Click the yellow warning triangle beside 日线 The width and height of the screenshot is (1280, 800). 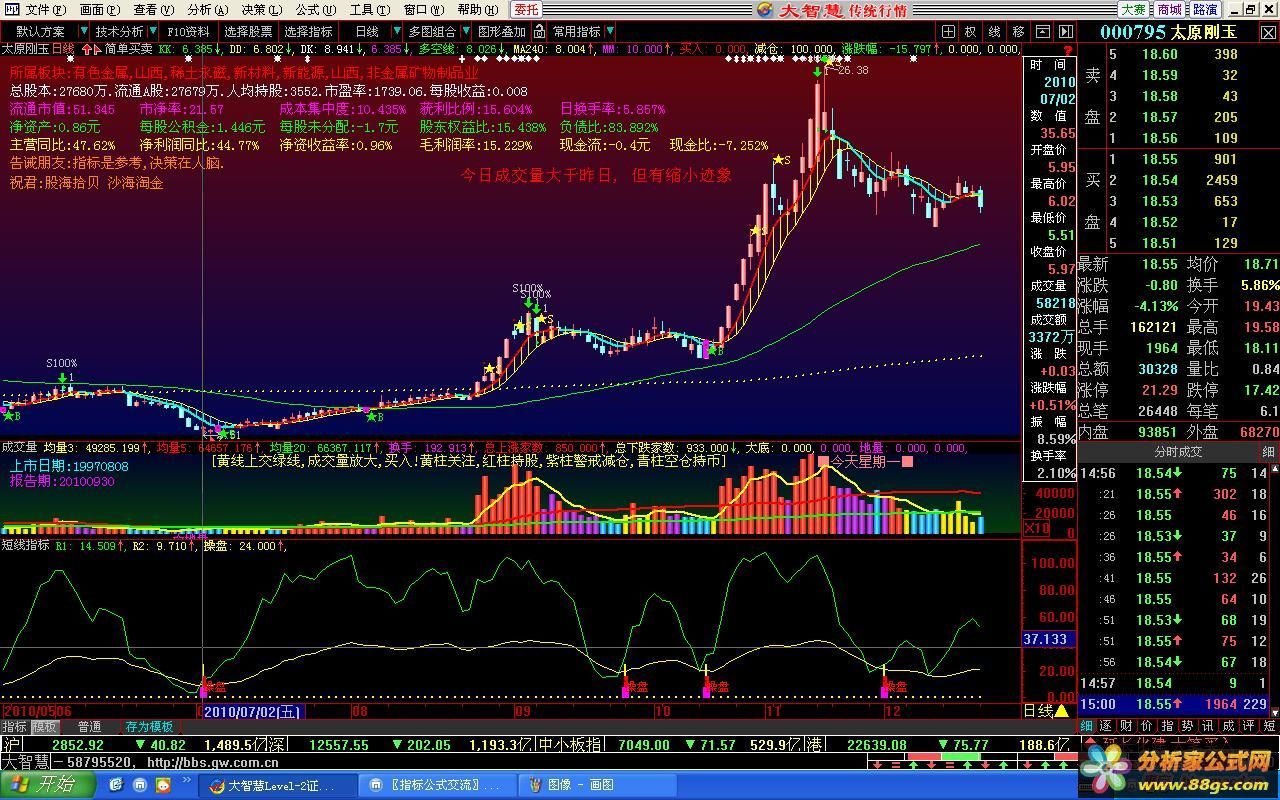click(x=1061, y=711)
